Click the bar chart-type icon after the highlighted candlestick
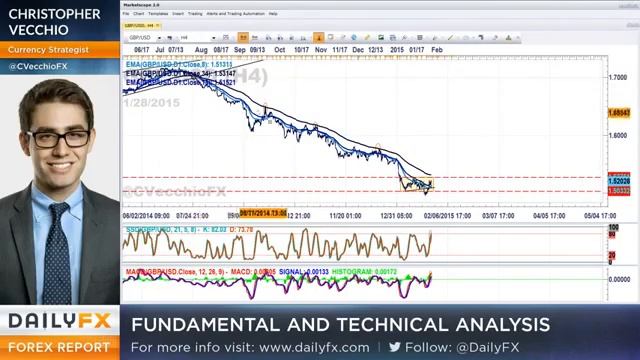This screenshot has width=640, height=360. [x=255, y=38]
